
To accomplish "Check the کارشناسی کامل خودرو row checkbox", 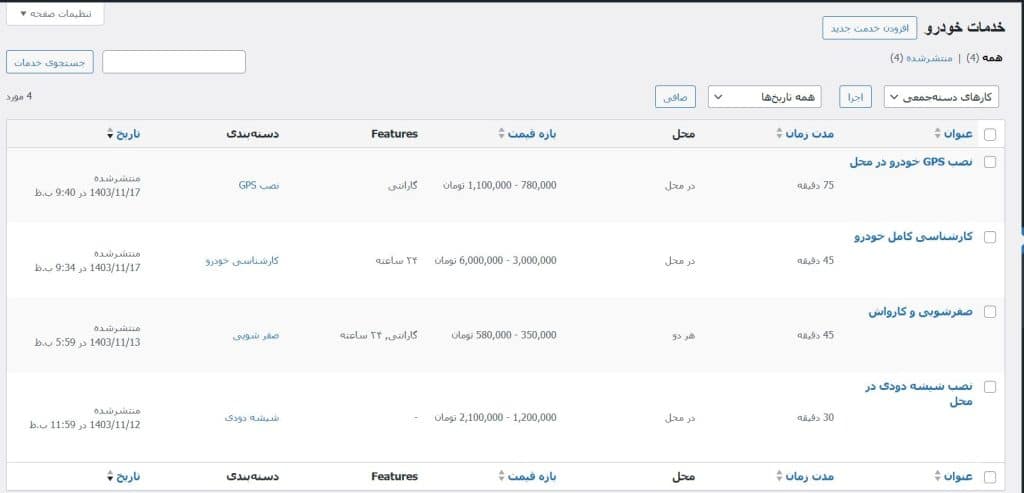I will point(990,237).
